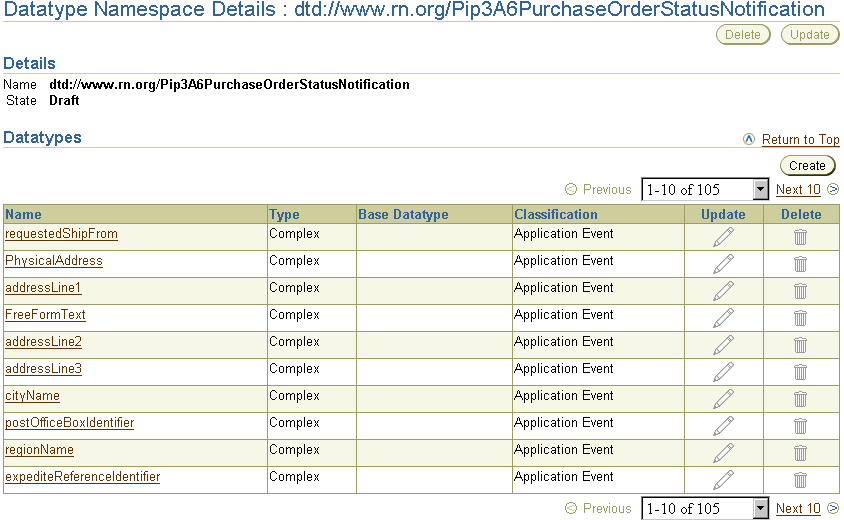
Task: Click Application Event in FreeFormText row
Action: (564, 314)
